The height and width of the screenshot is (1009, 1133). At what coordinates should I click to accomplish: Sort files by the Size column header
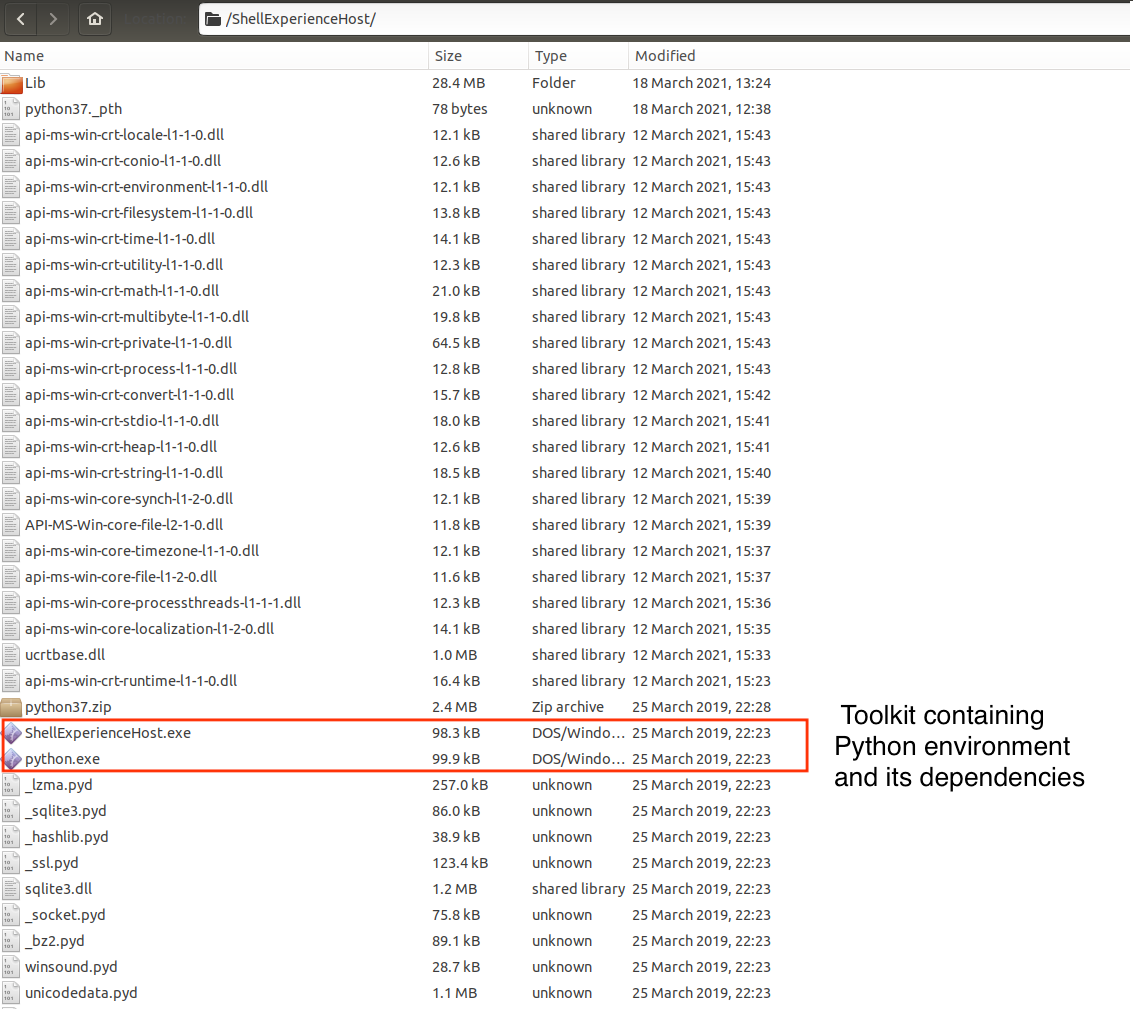tap(478, 56)
